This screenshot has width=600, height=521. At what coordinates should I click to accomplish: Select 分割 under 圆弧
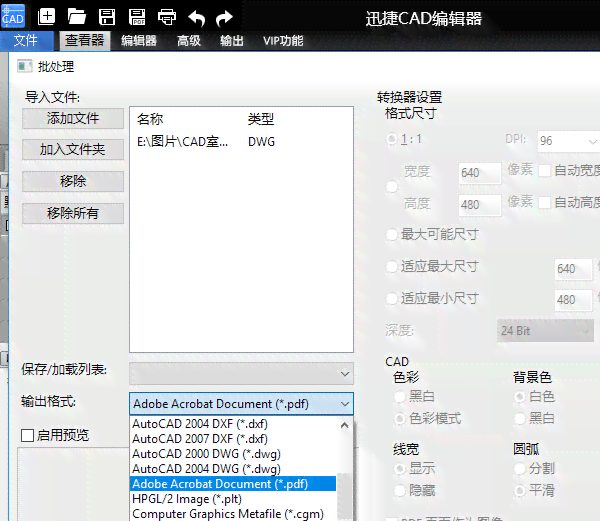(x=520, y=469)
